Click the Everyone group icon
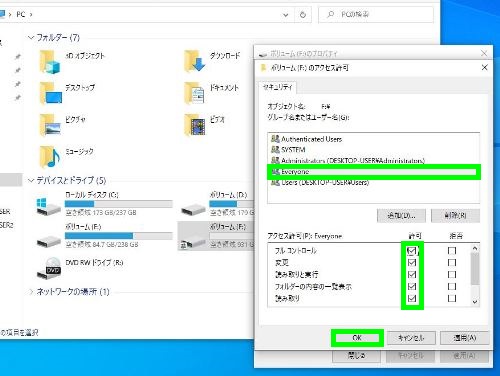Screen dimensions: 500x376 pos(275,171)
